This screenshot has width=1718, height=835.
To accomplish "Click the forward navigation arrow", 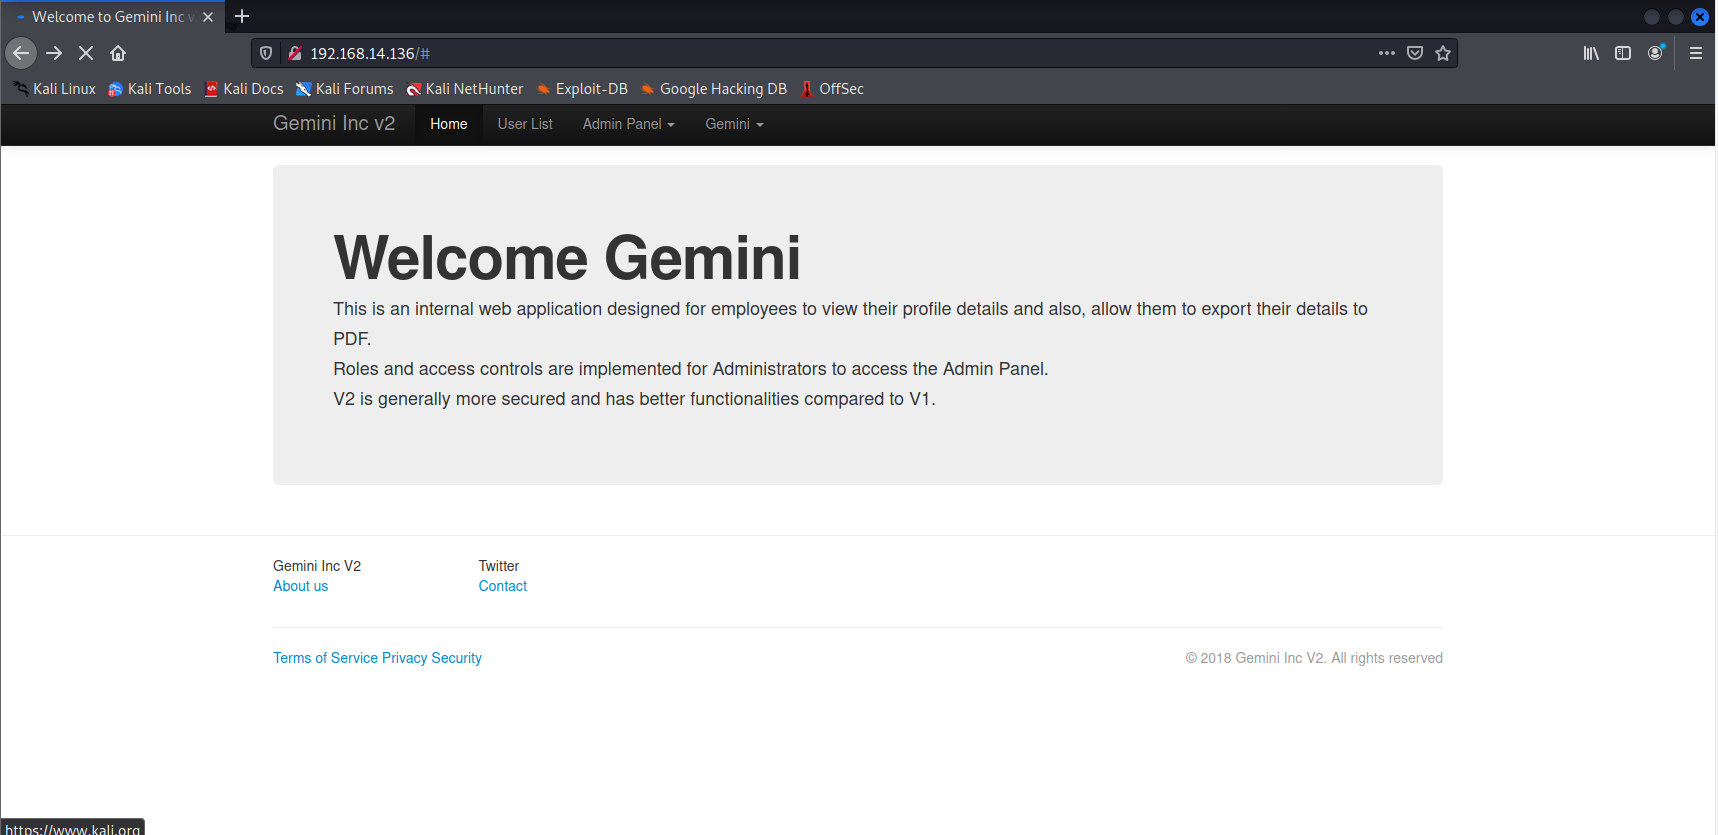I will [54, 53].
